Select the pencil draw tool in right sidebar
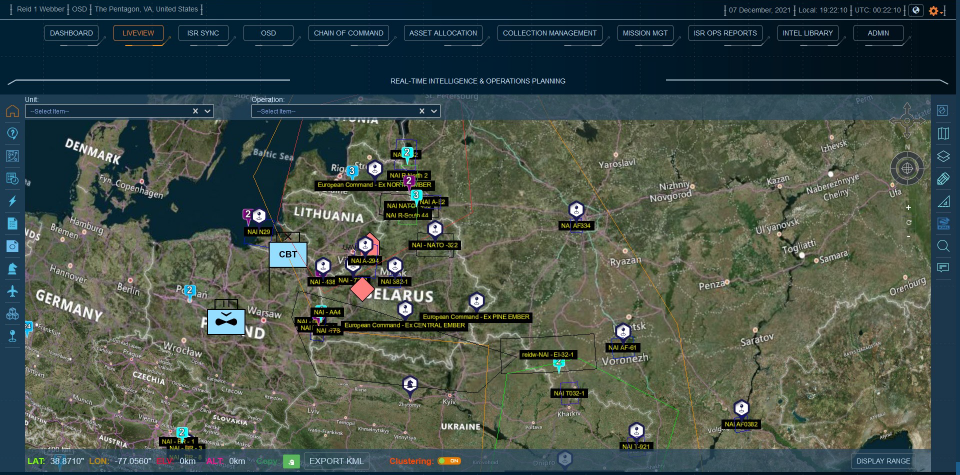The height and width of the screenshot is (475, 960). [x=943, y=179]
